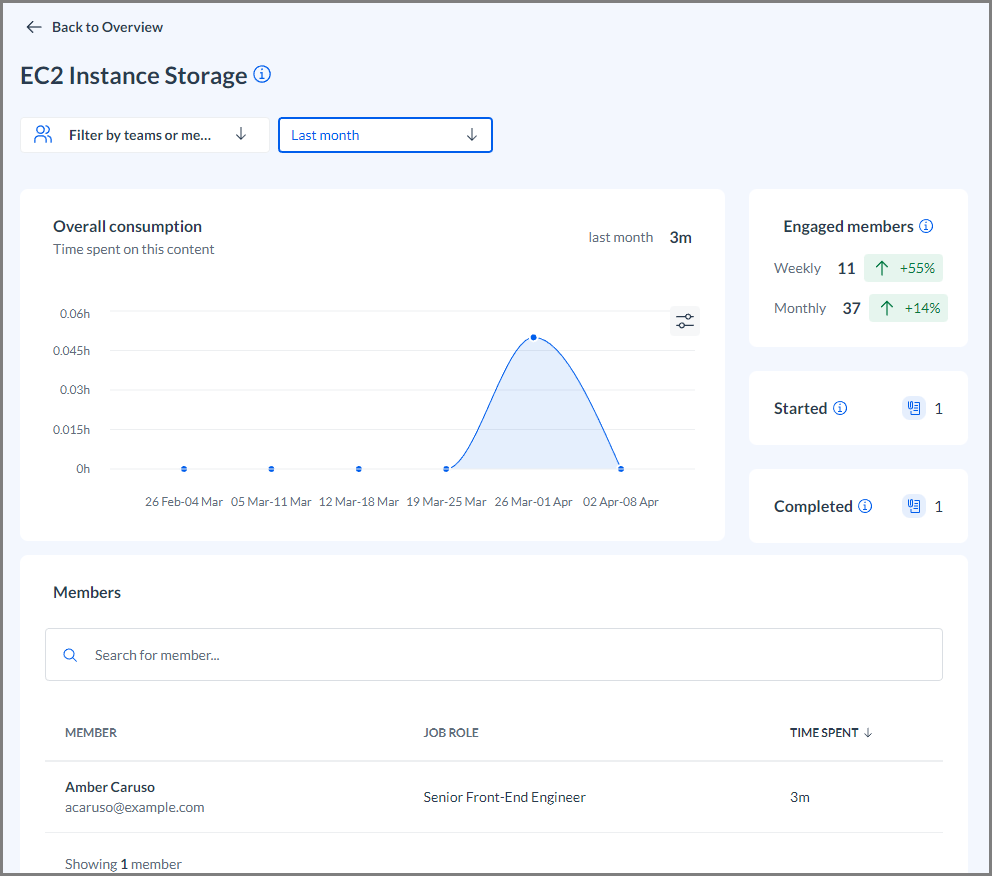Click the Weekly count 11
992x876 pixels.
pyautogui.click(x=846, y=268)
